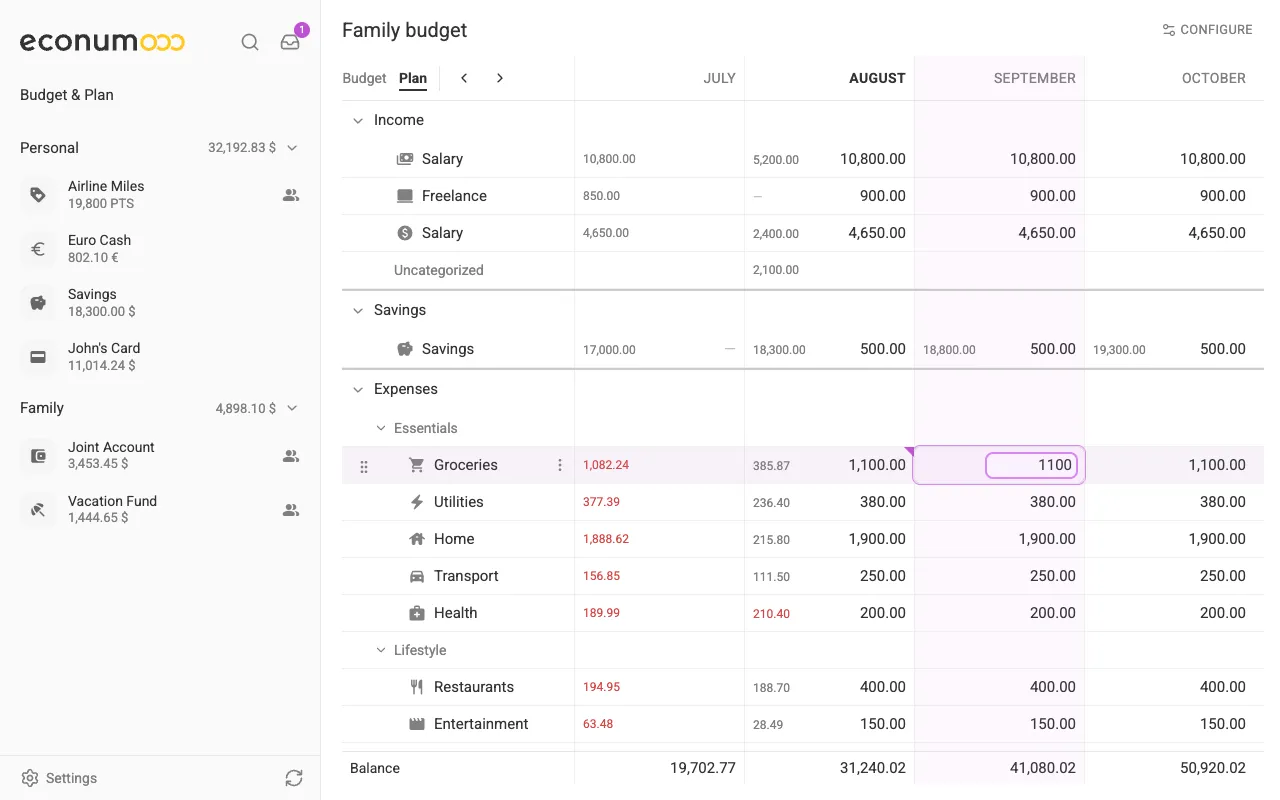Click the SEPTEMBER column header
Screen dimensions: 1280x800
click(1034, 78)
